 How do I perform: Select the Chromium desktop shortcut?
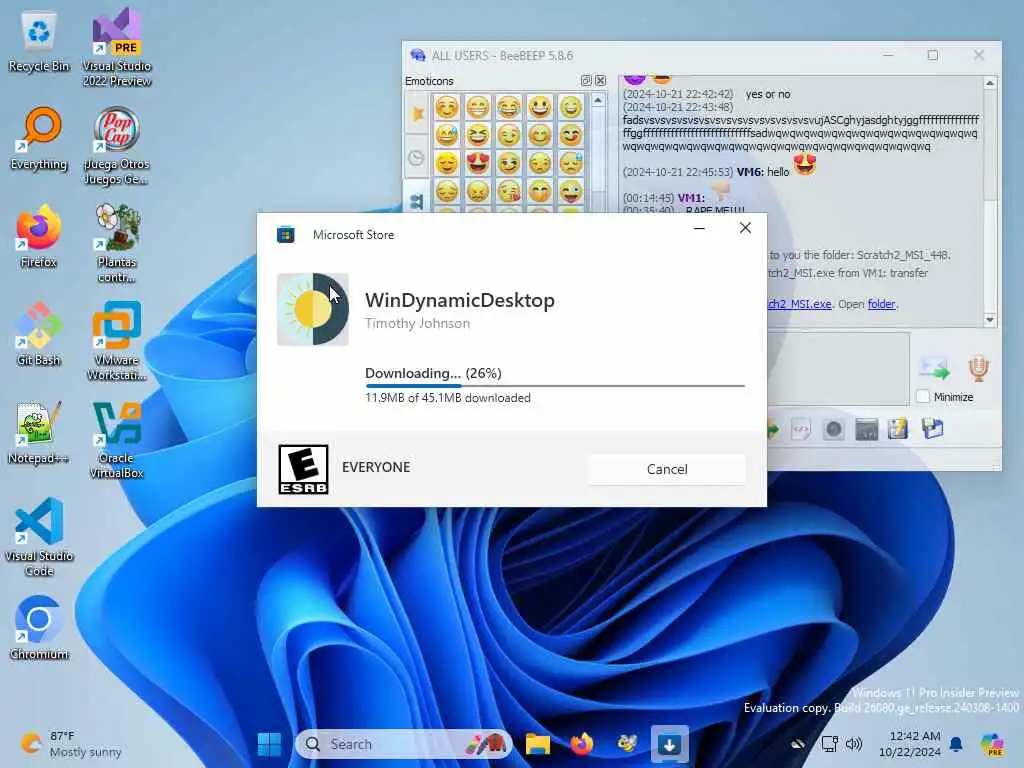tap(39, 628)
